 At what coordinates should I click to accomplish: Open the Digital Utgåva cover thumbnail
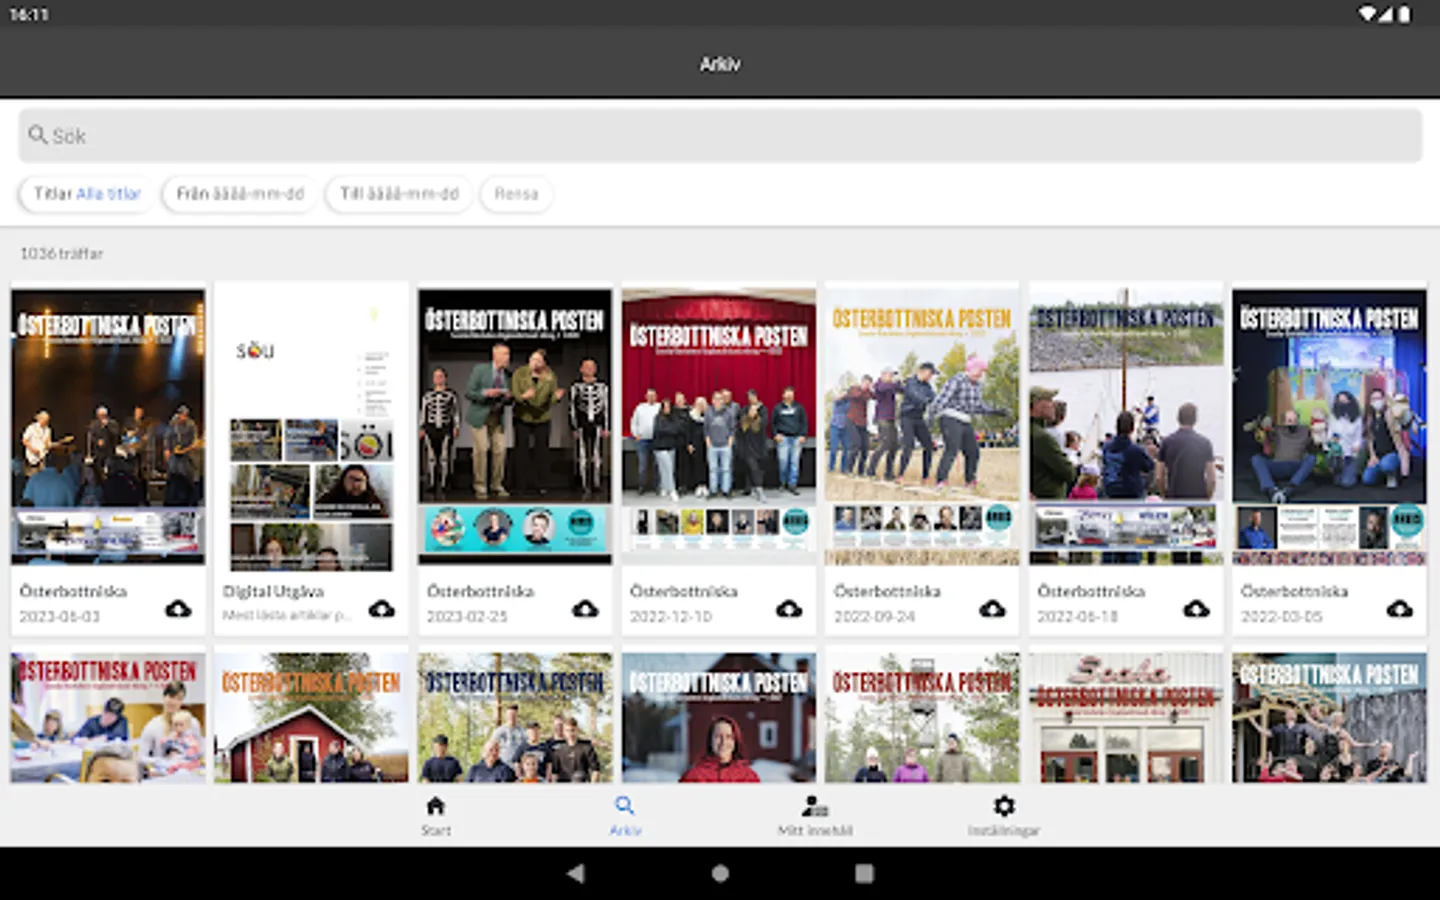point(312,427)
